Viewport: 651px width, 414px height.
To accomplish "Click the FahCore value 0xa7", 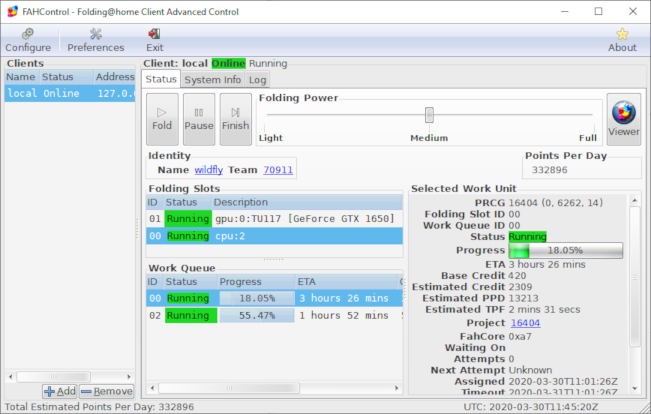I will (520, 336).
